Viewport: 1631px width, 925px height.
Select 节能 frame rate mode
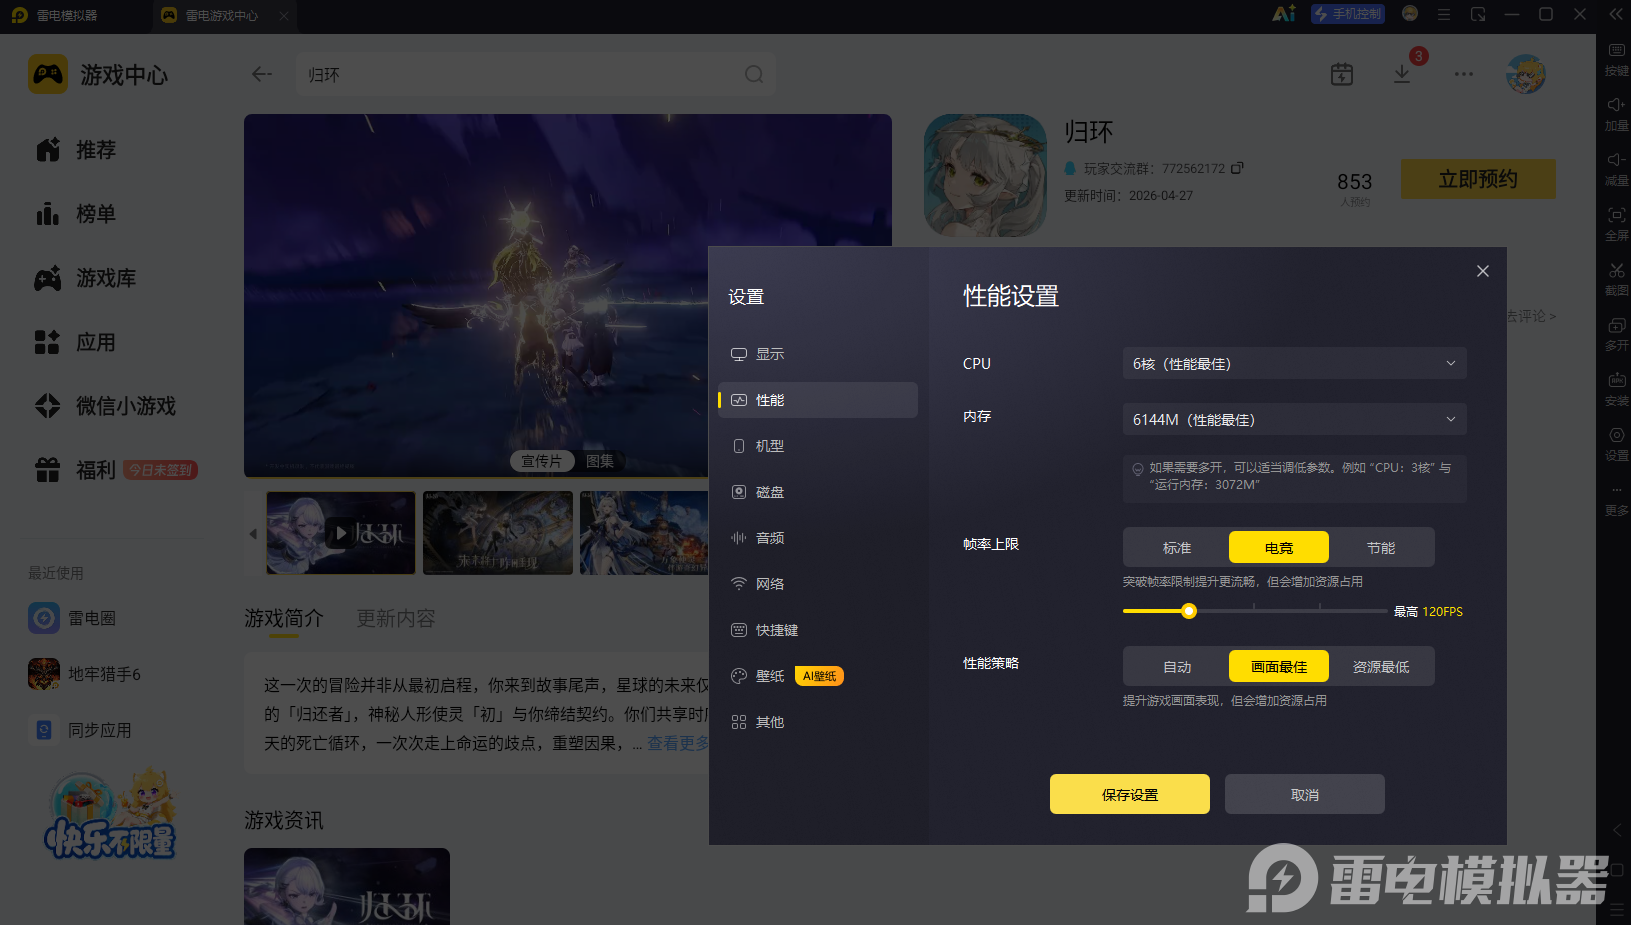click(x=1381, y=548)
